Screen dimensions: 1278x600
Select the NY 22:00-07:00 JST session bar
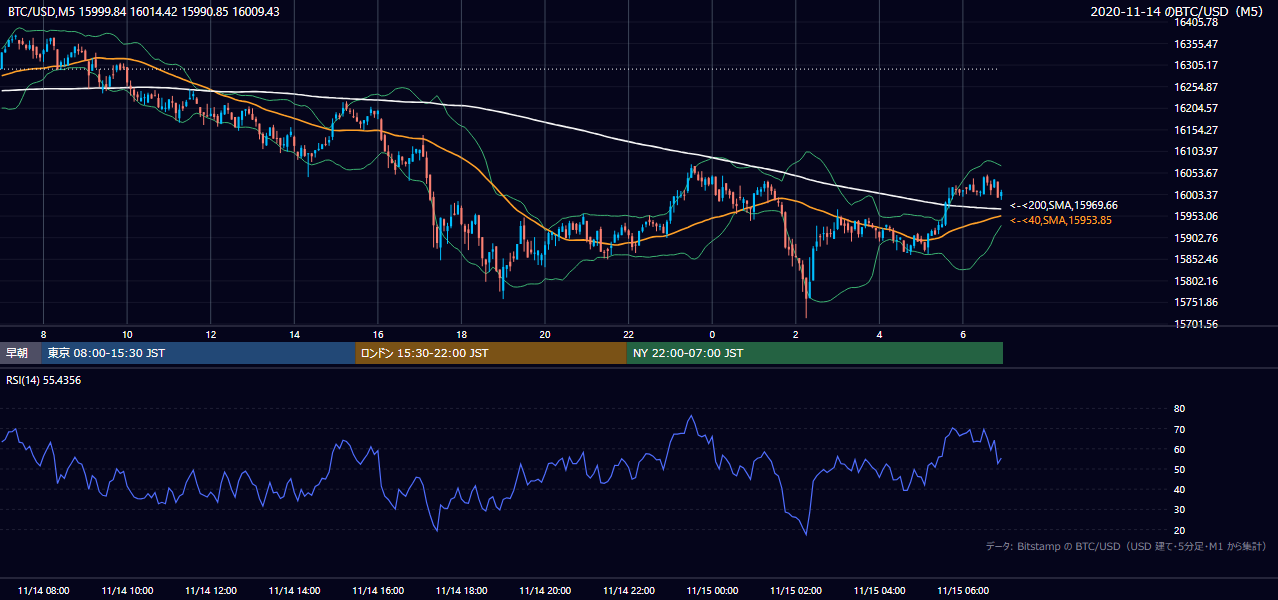815,353
